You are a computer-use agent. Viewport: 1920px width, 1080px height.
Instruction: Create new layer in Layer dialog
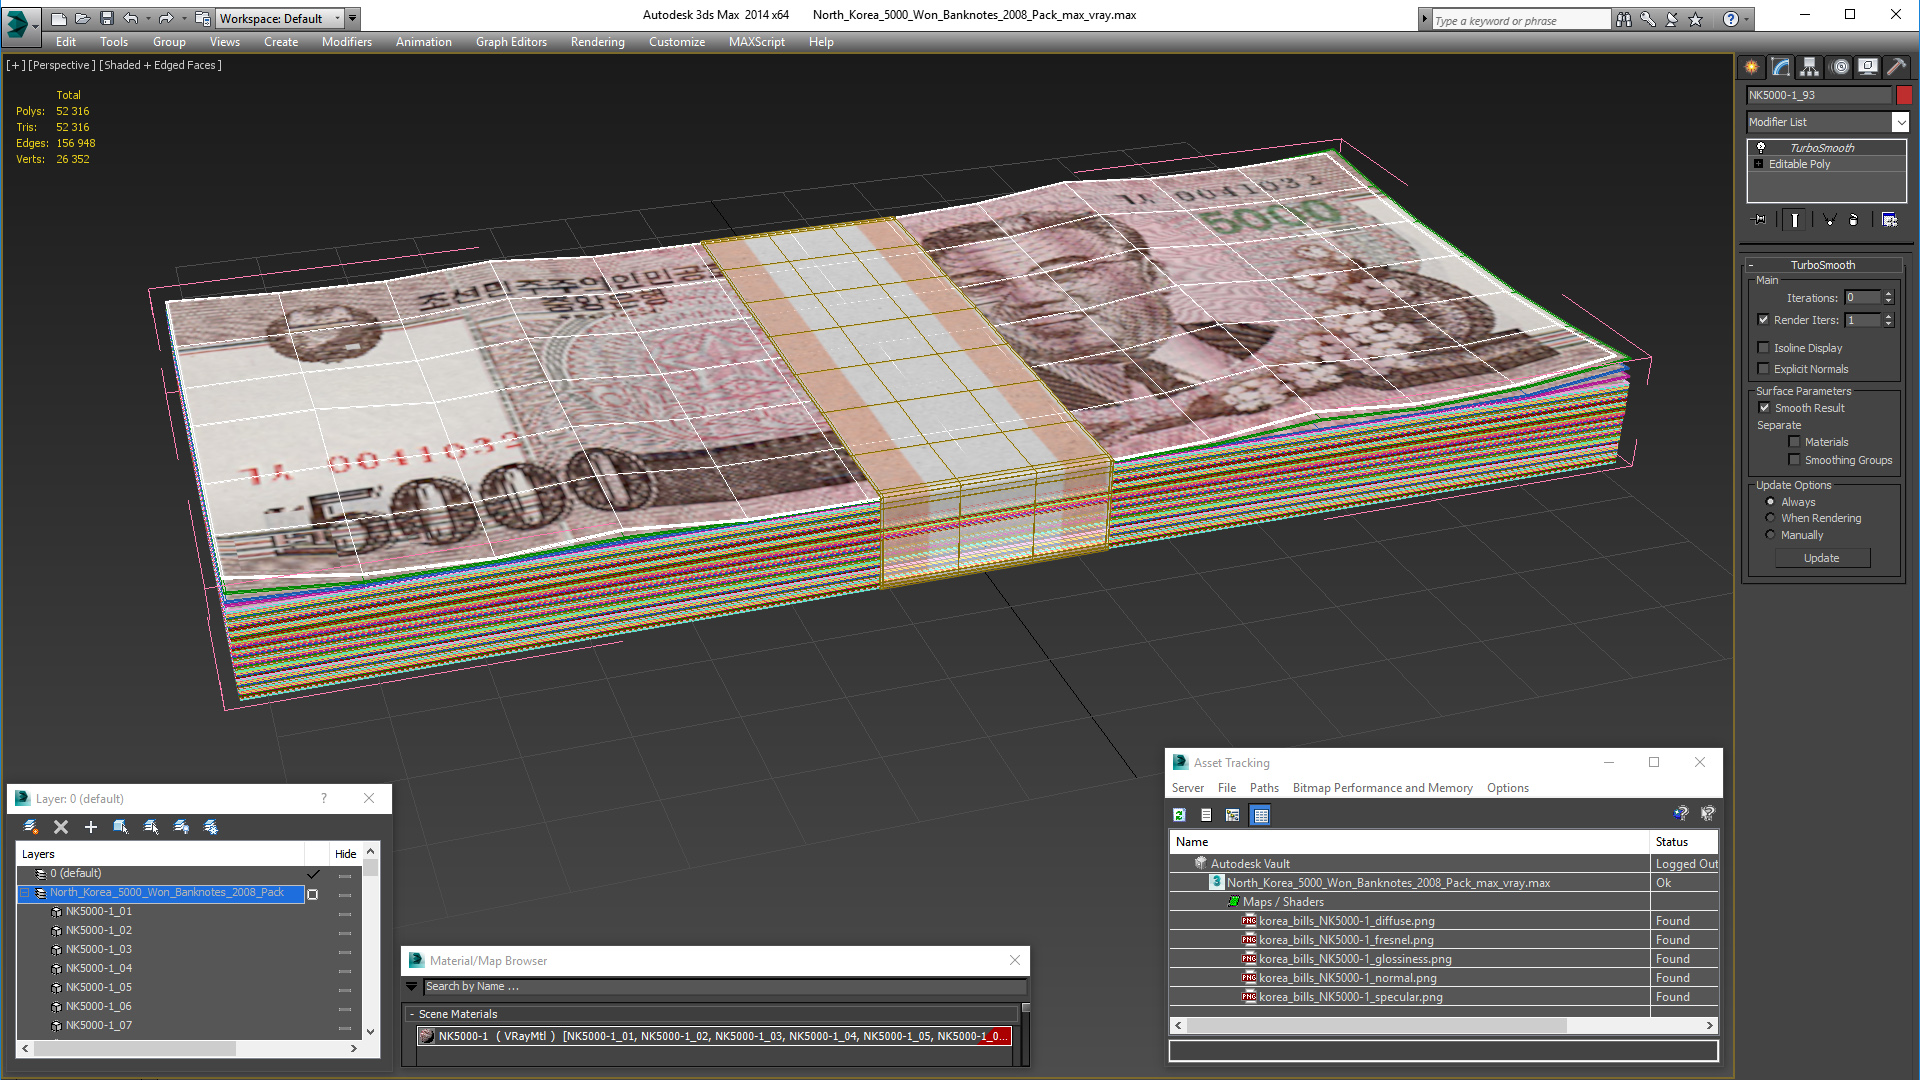click(31, 827)
